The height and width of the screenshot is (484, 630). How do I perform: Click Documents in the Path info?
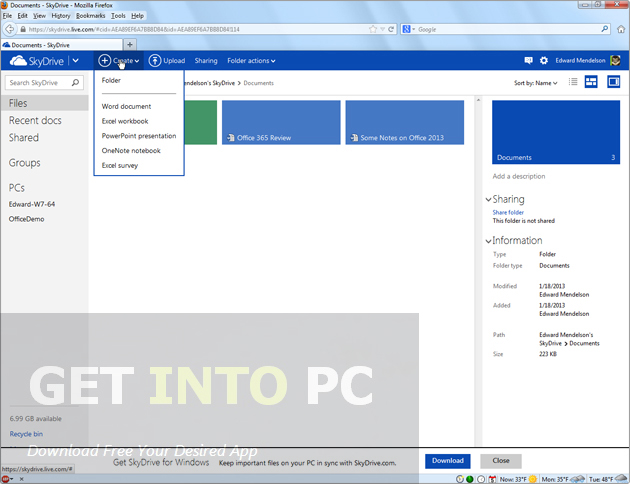(x=584, y=343)
